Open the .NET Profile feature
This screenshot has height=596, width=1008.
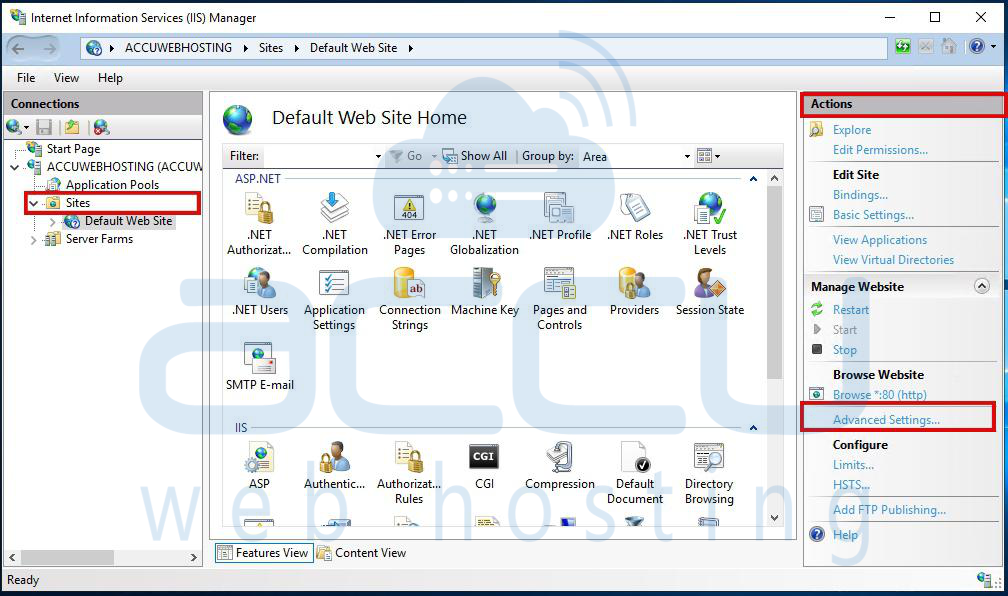[560, 217]
